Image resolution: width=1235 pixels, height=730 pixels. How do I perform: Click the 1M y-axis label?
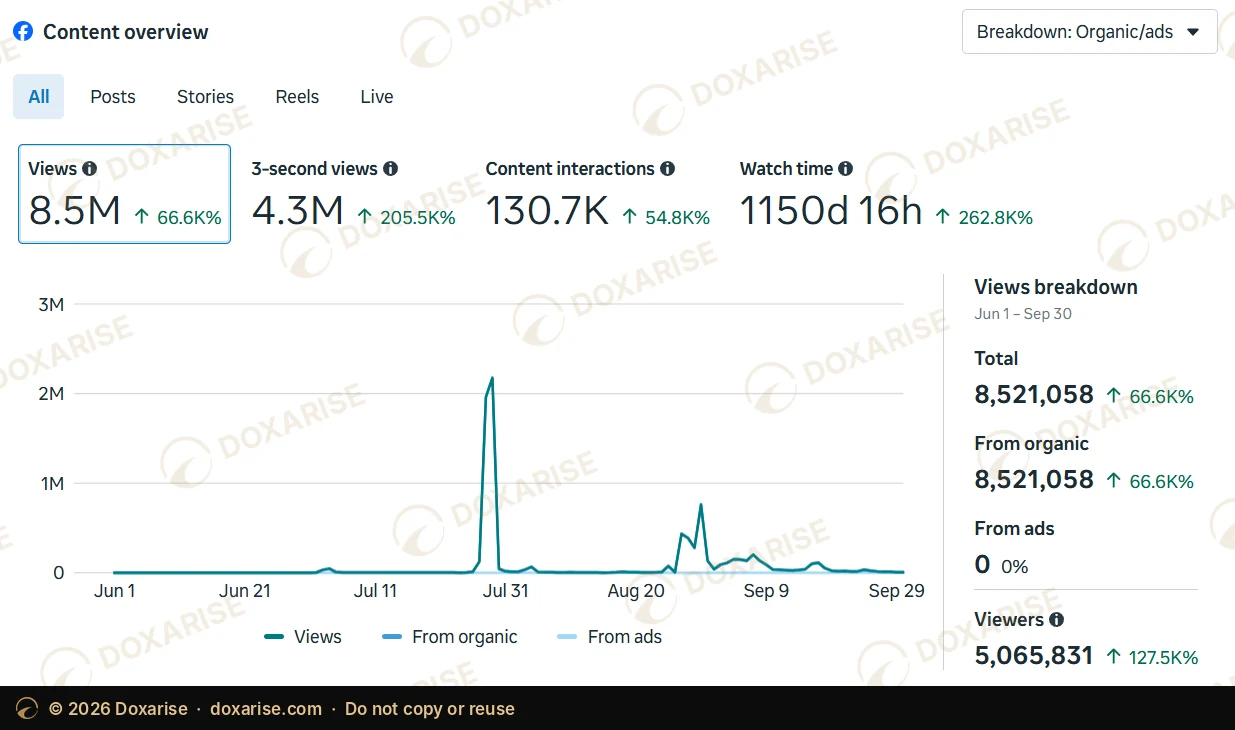click(x=51, y=484)
